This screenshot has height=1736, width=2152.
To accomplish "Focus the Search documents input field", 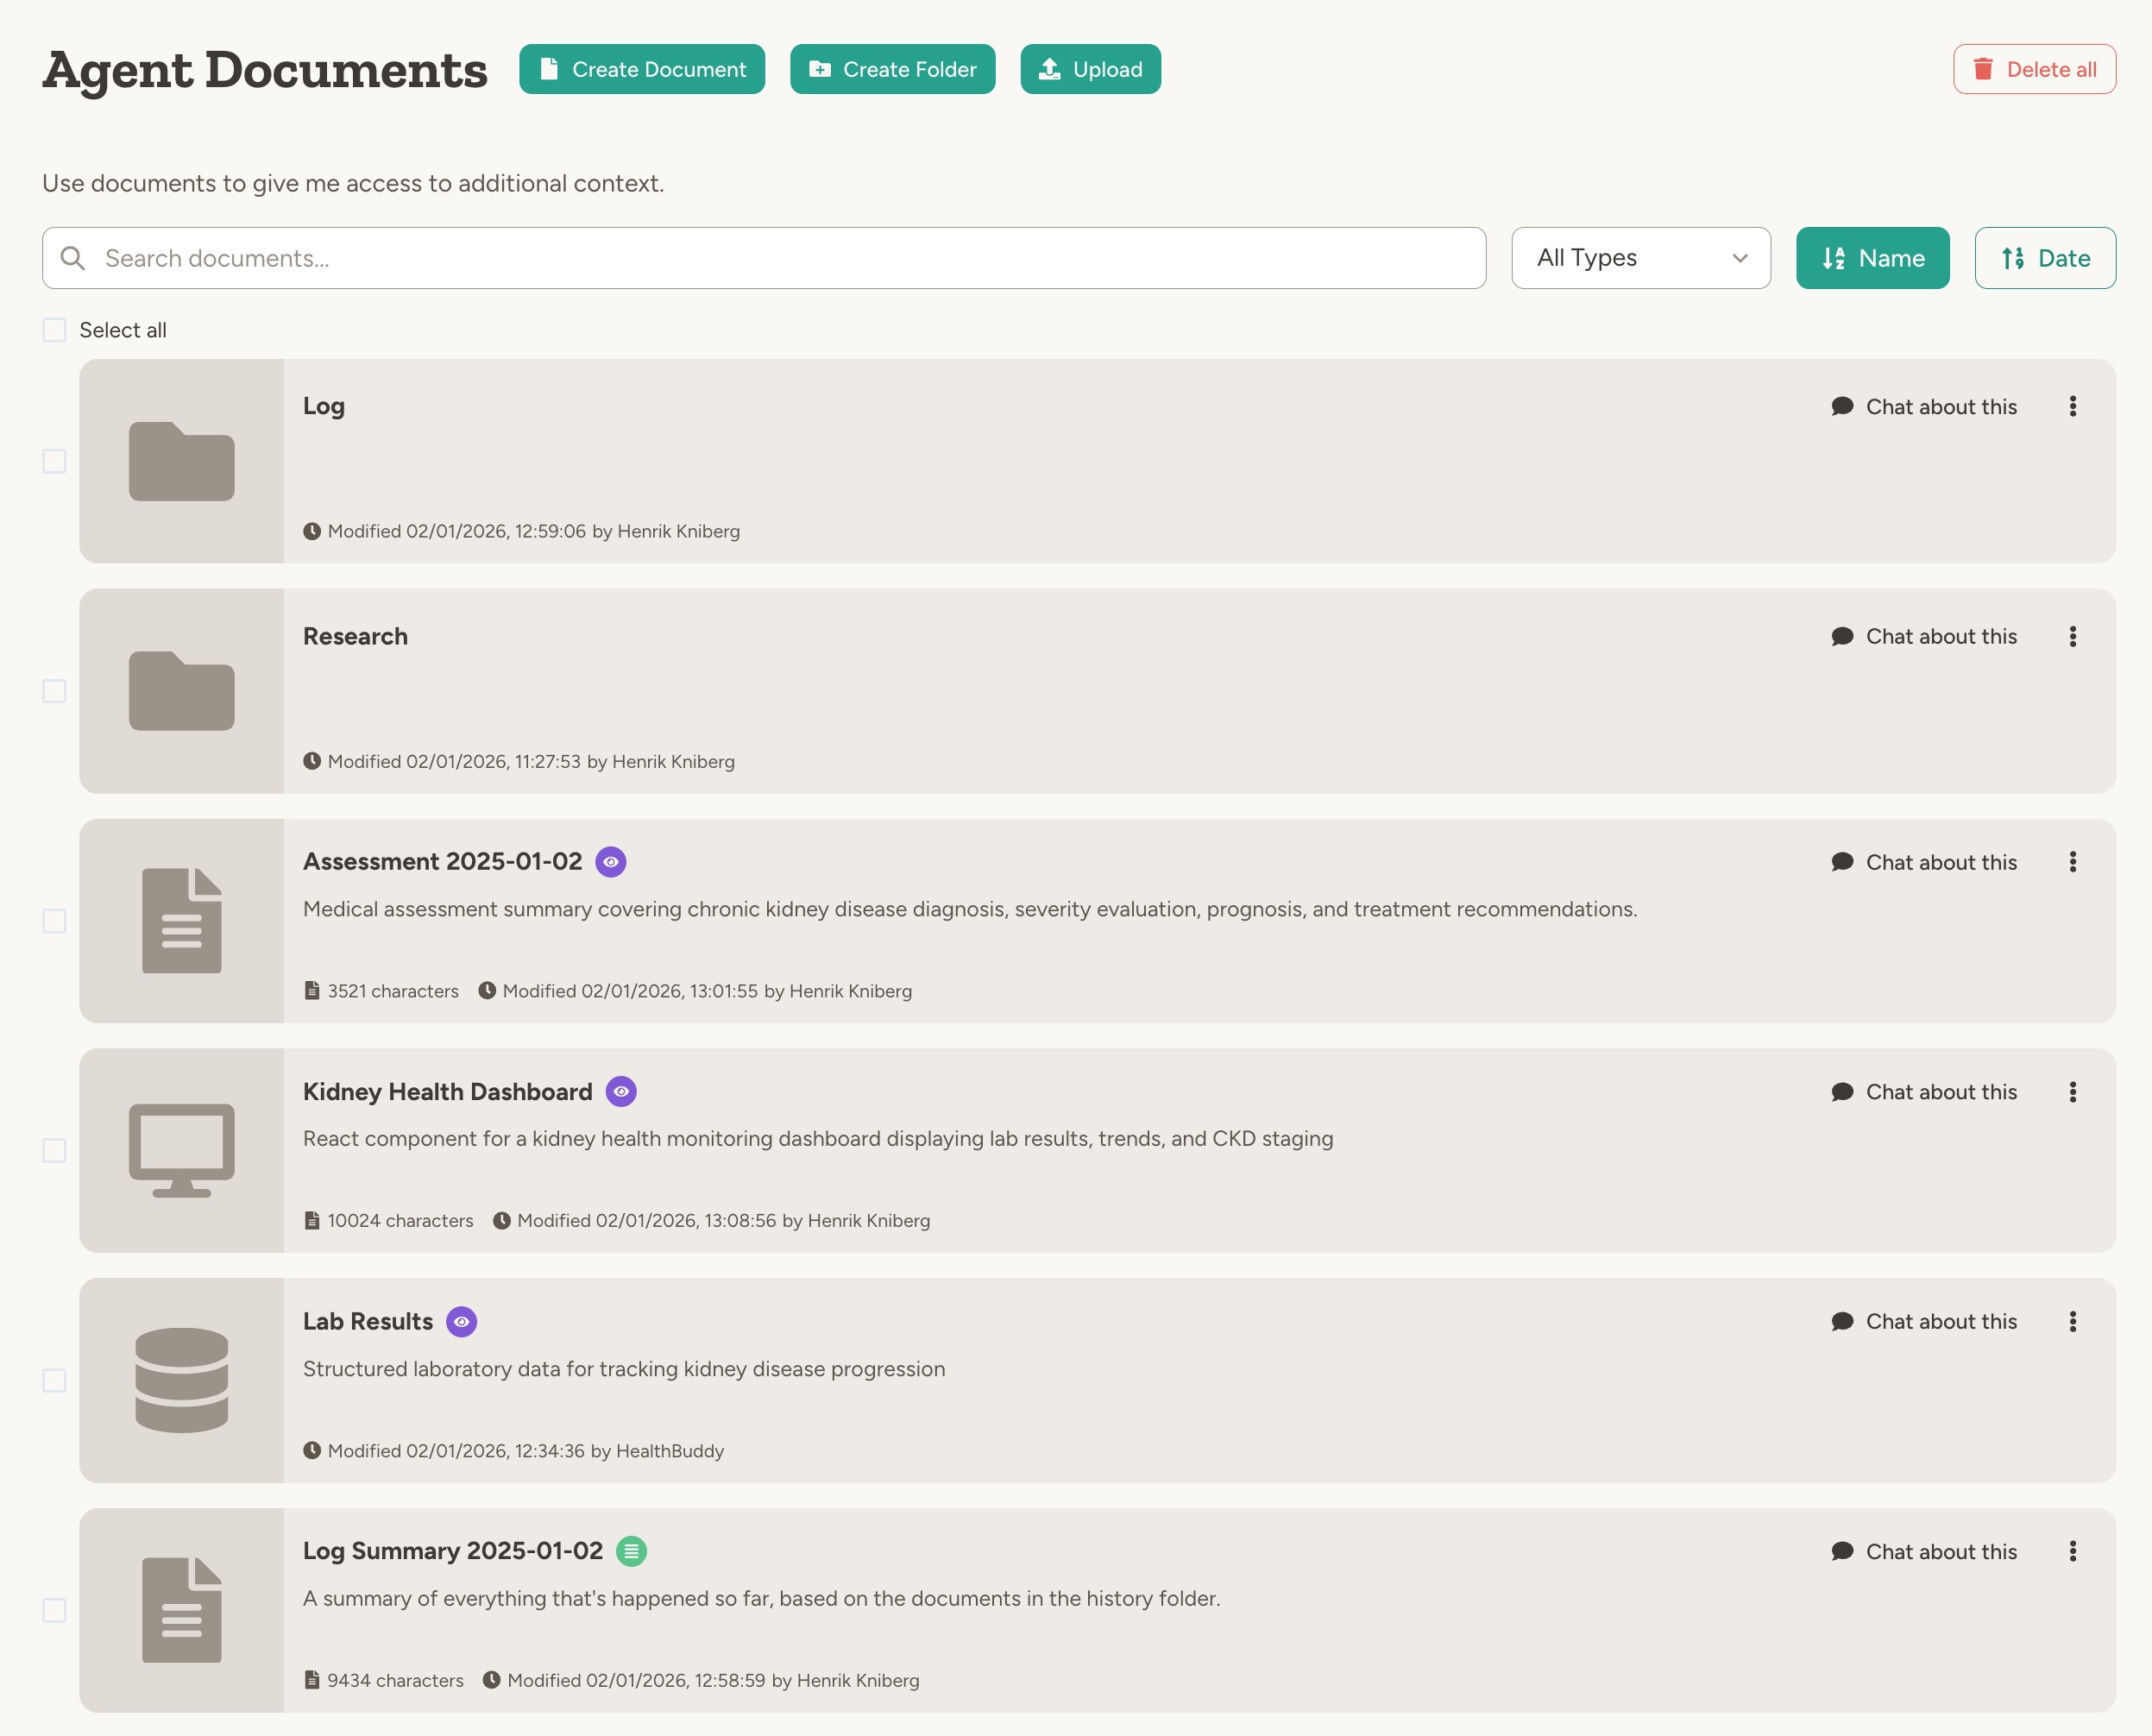I will 780,258.
